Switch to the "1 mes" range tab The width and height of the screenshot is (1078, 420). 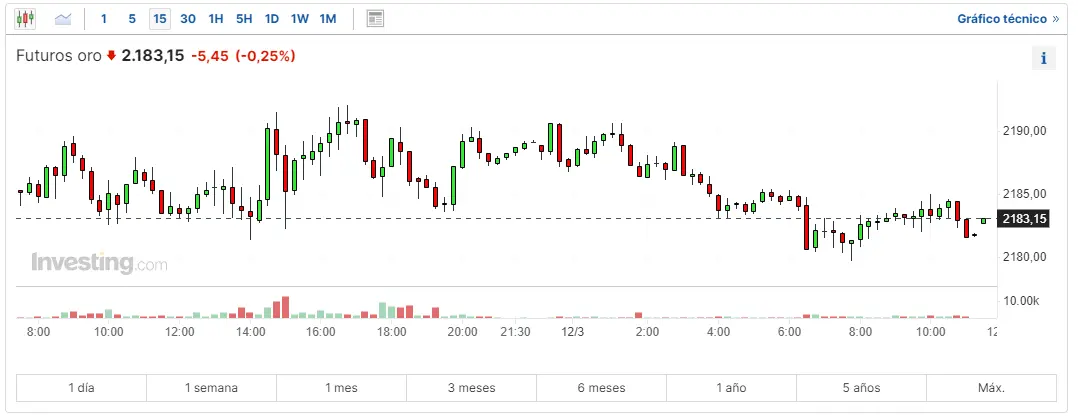pyautogui.click(x=341, y=388)
